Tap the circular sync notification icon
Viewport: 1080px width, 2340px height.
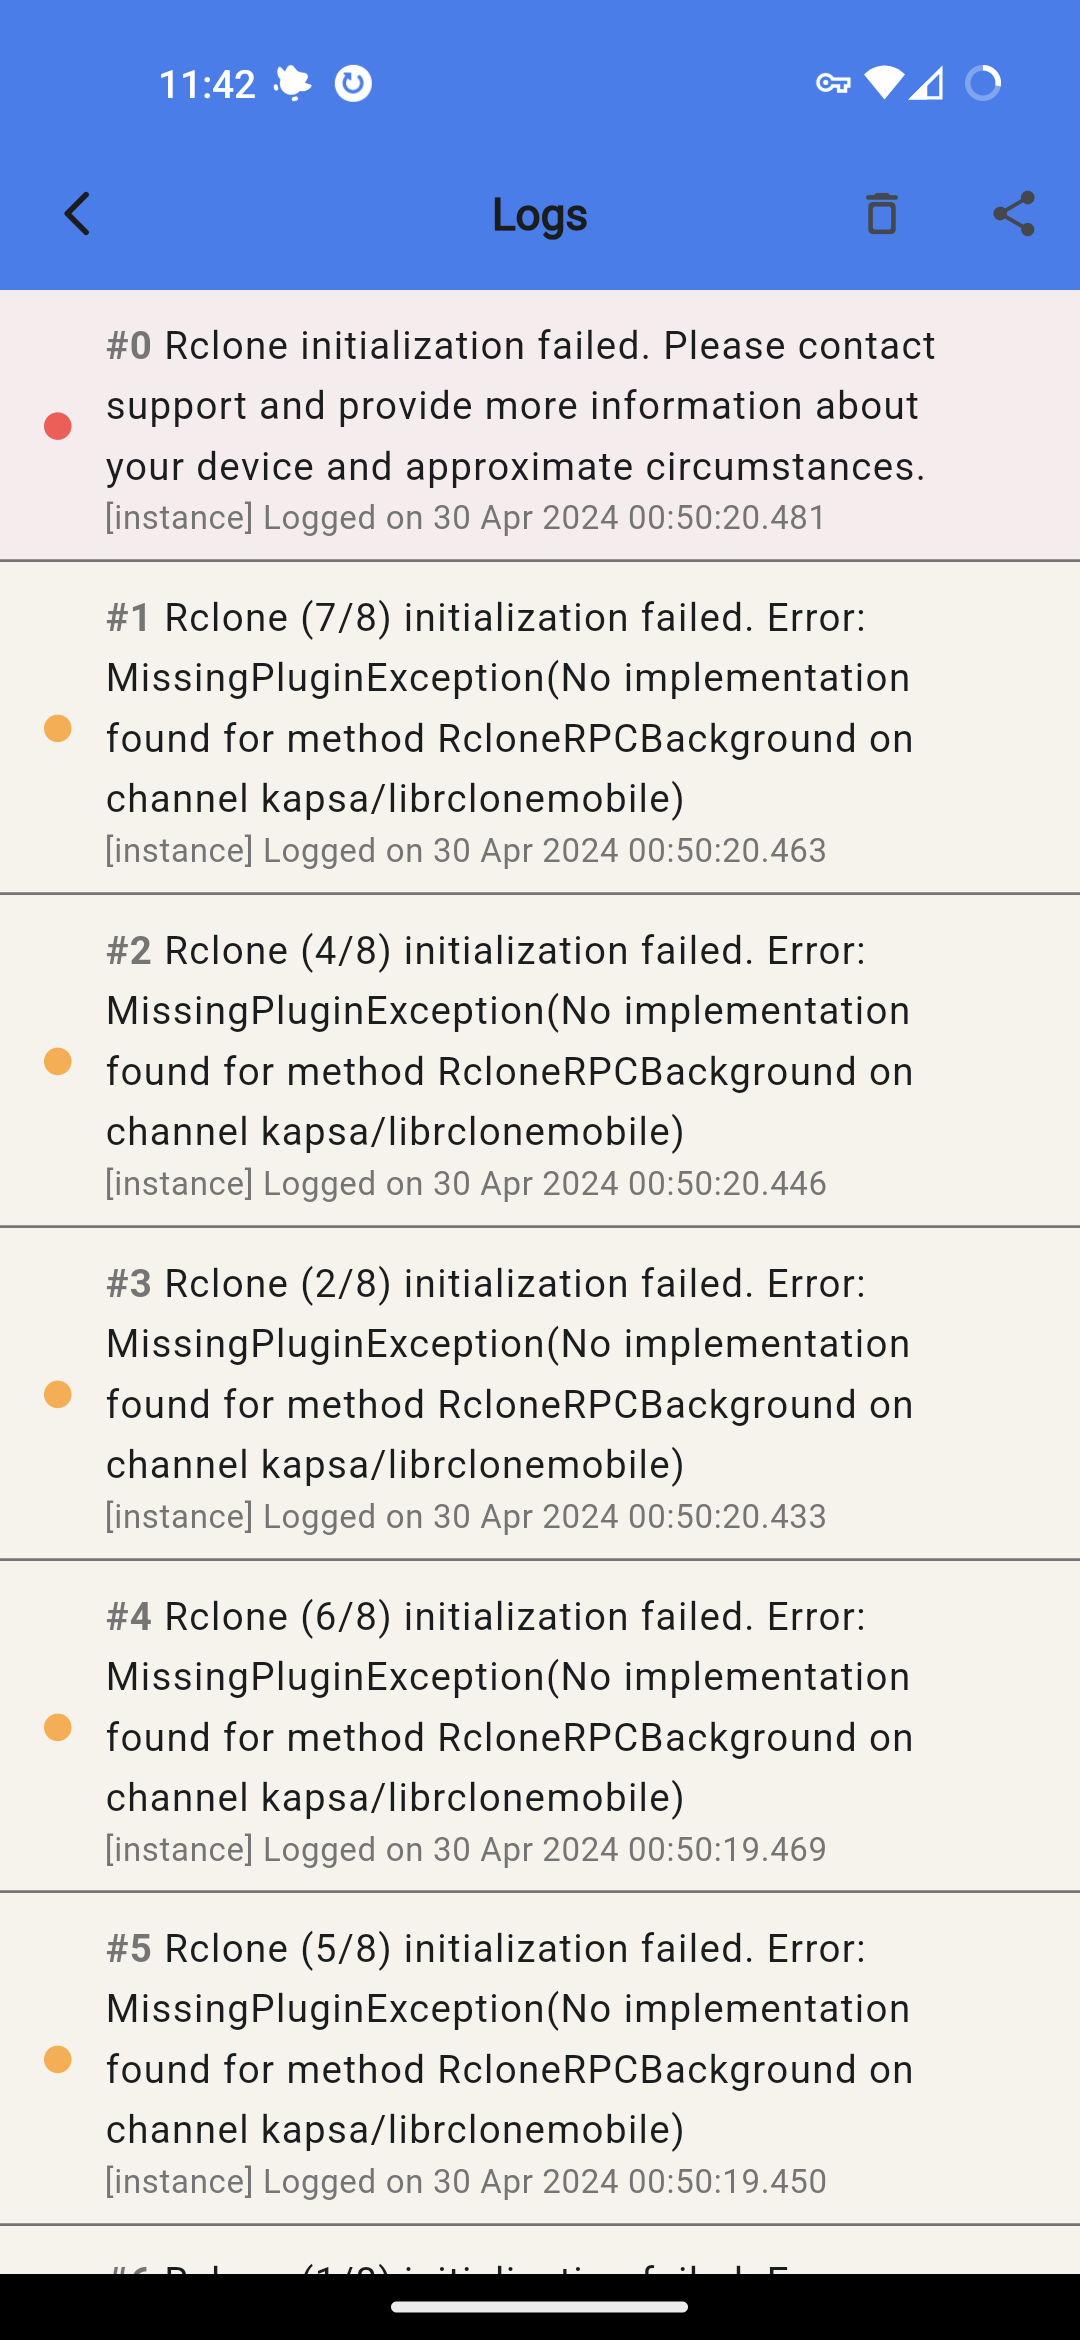pyautogui.click(x=353, y=84)
